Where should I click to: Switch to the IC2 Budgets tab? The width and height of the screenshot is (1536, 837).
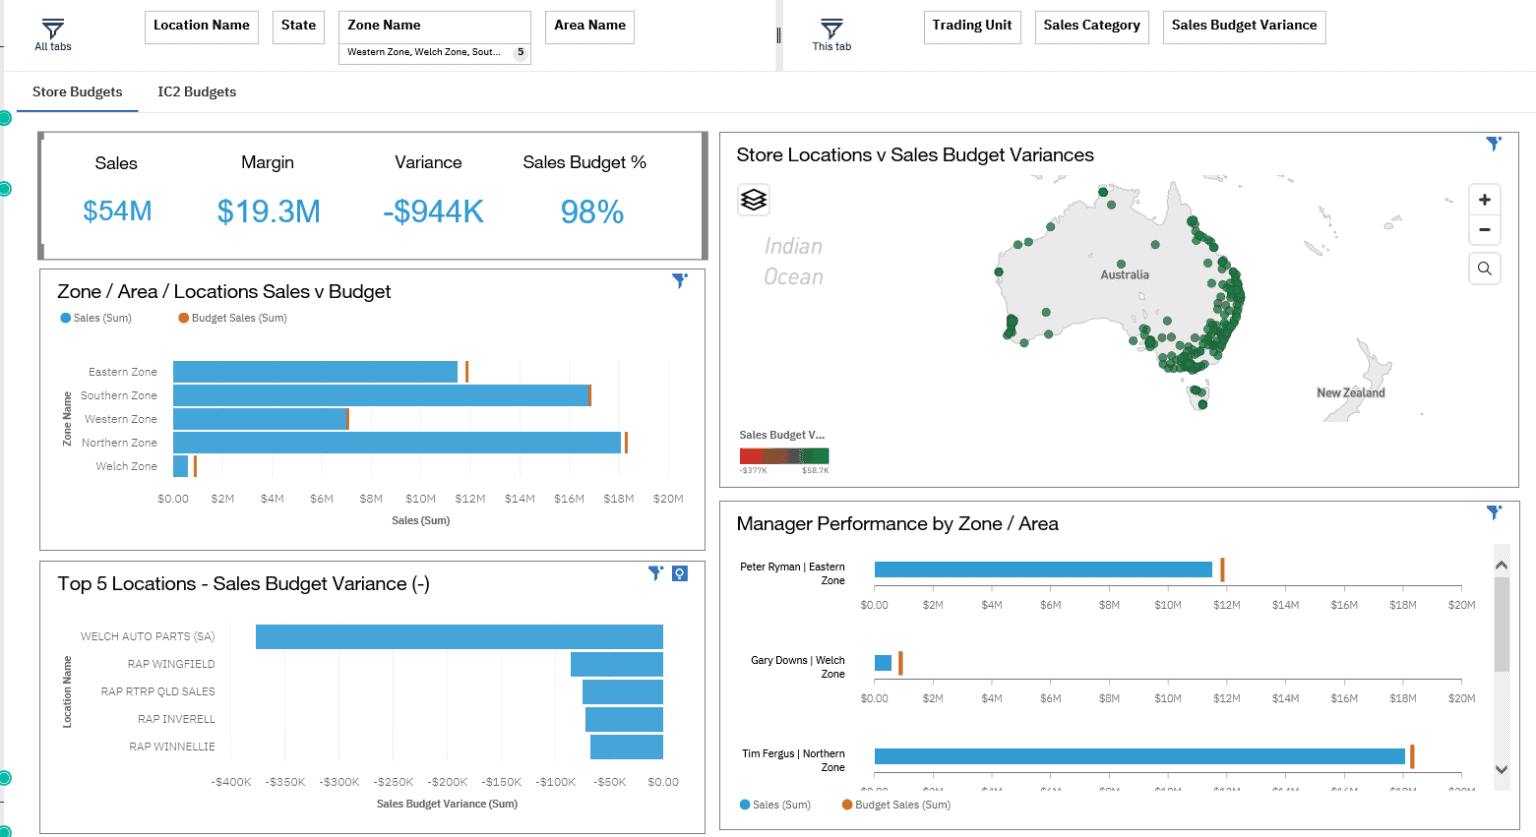[x=196, y=91]
